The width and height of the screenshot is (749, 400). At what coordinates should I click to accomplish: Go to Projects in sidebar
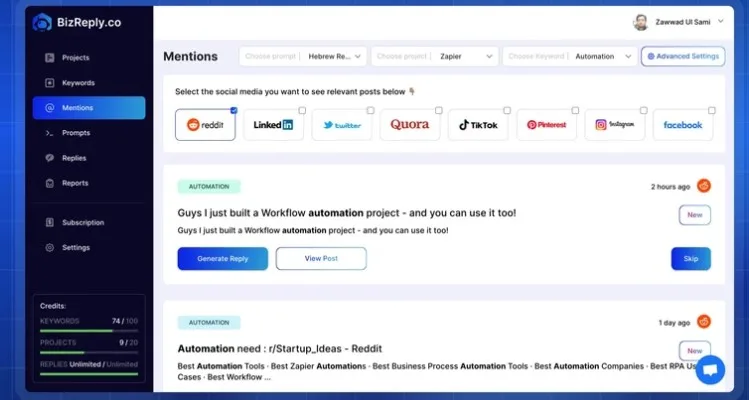(89, 58)
